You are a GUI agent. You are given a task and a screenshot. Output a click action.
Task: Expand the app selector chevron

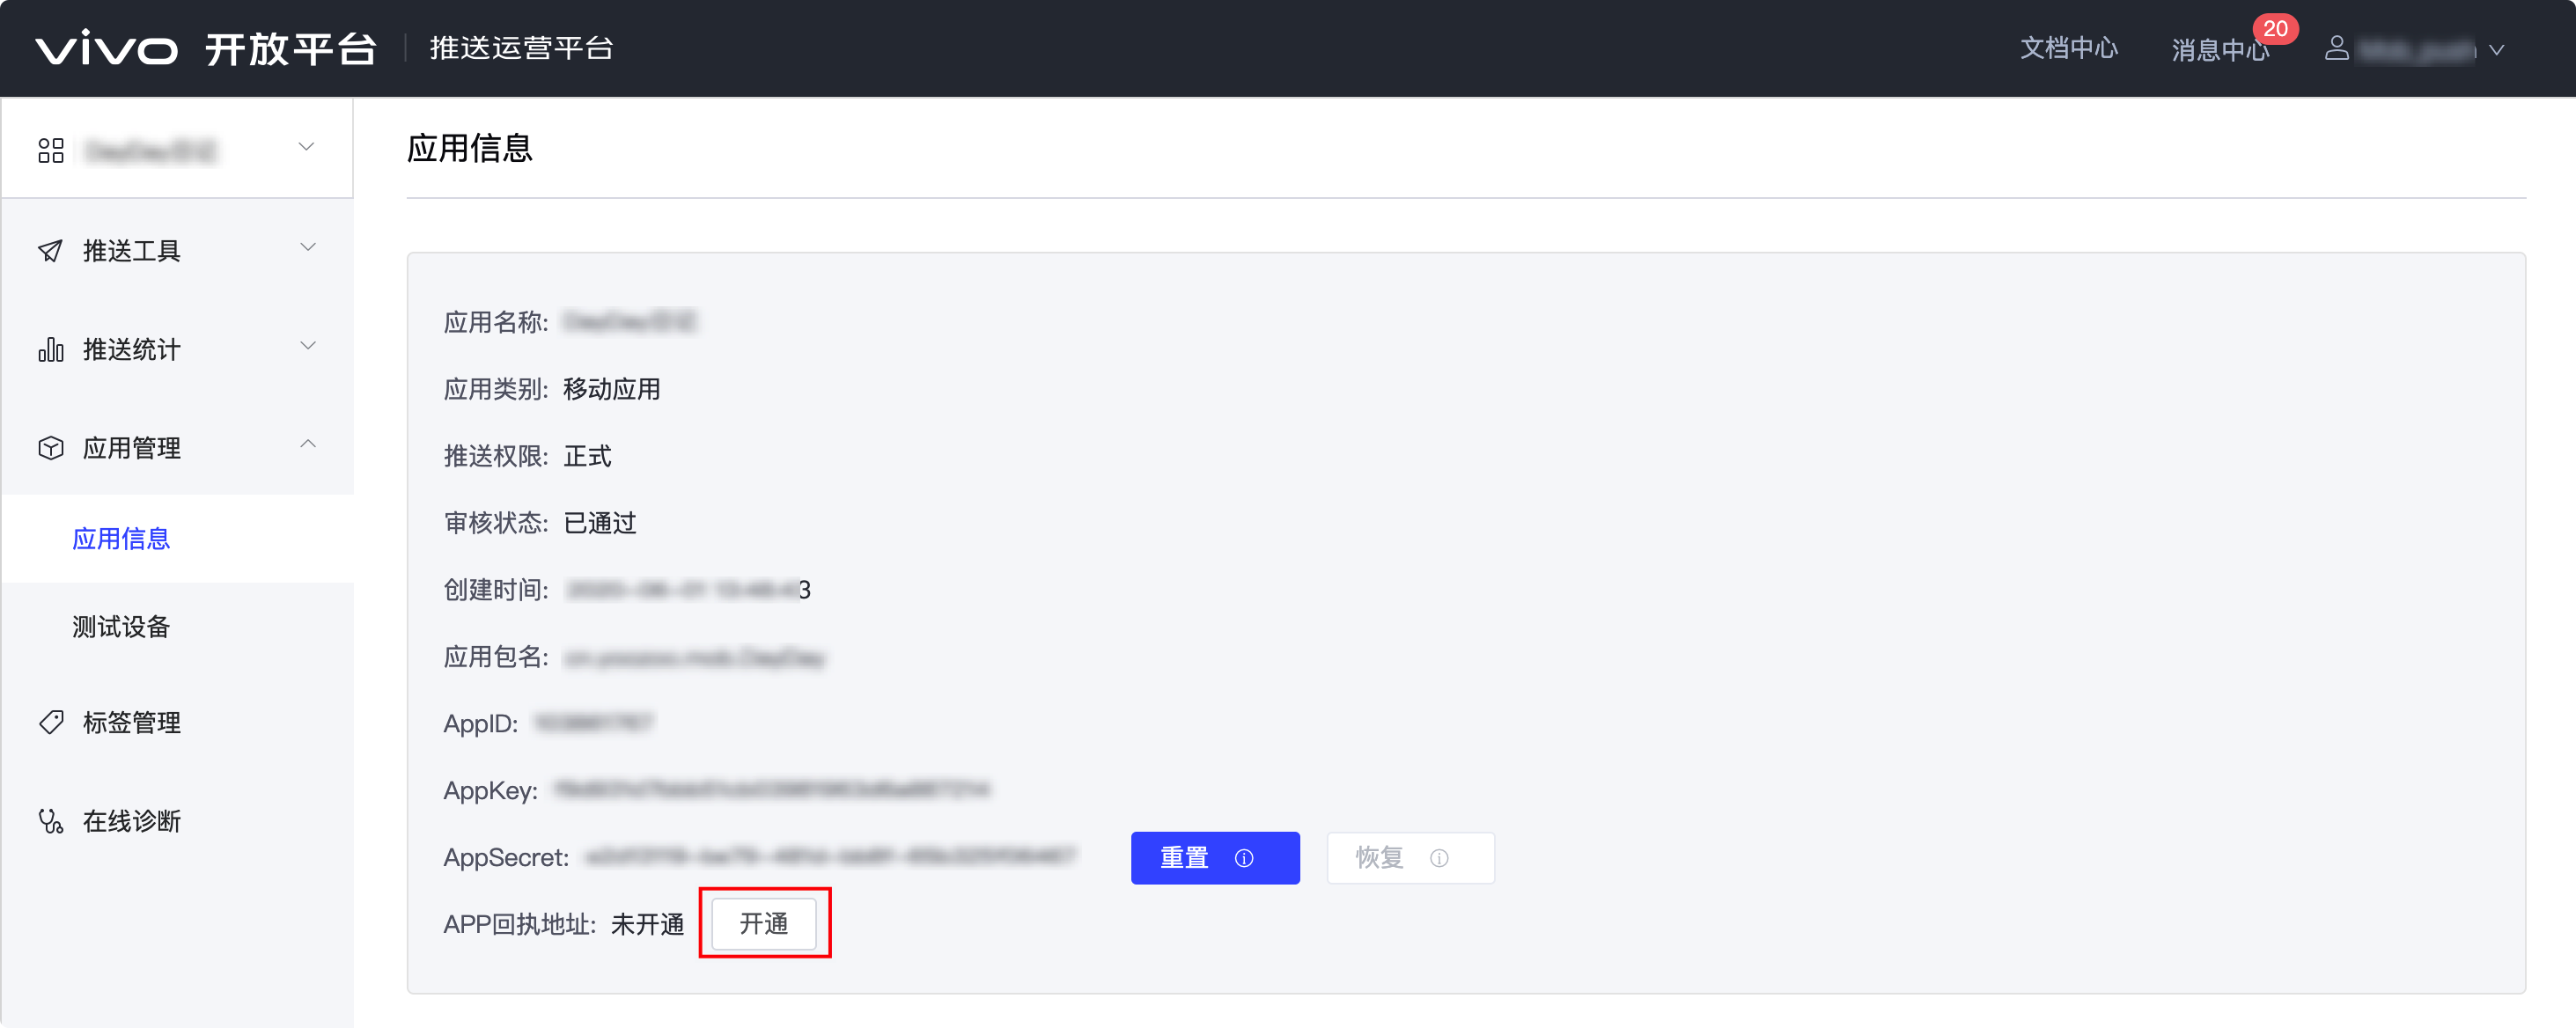point(307,147)
